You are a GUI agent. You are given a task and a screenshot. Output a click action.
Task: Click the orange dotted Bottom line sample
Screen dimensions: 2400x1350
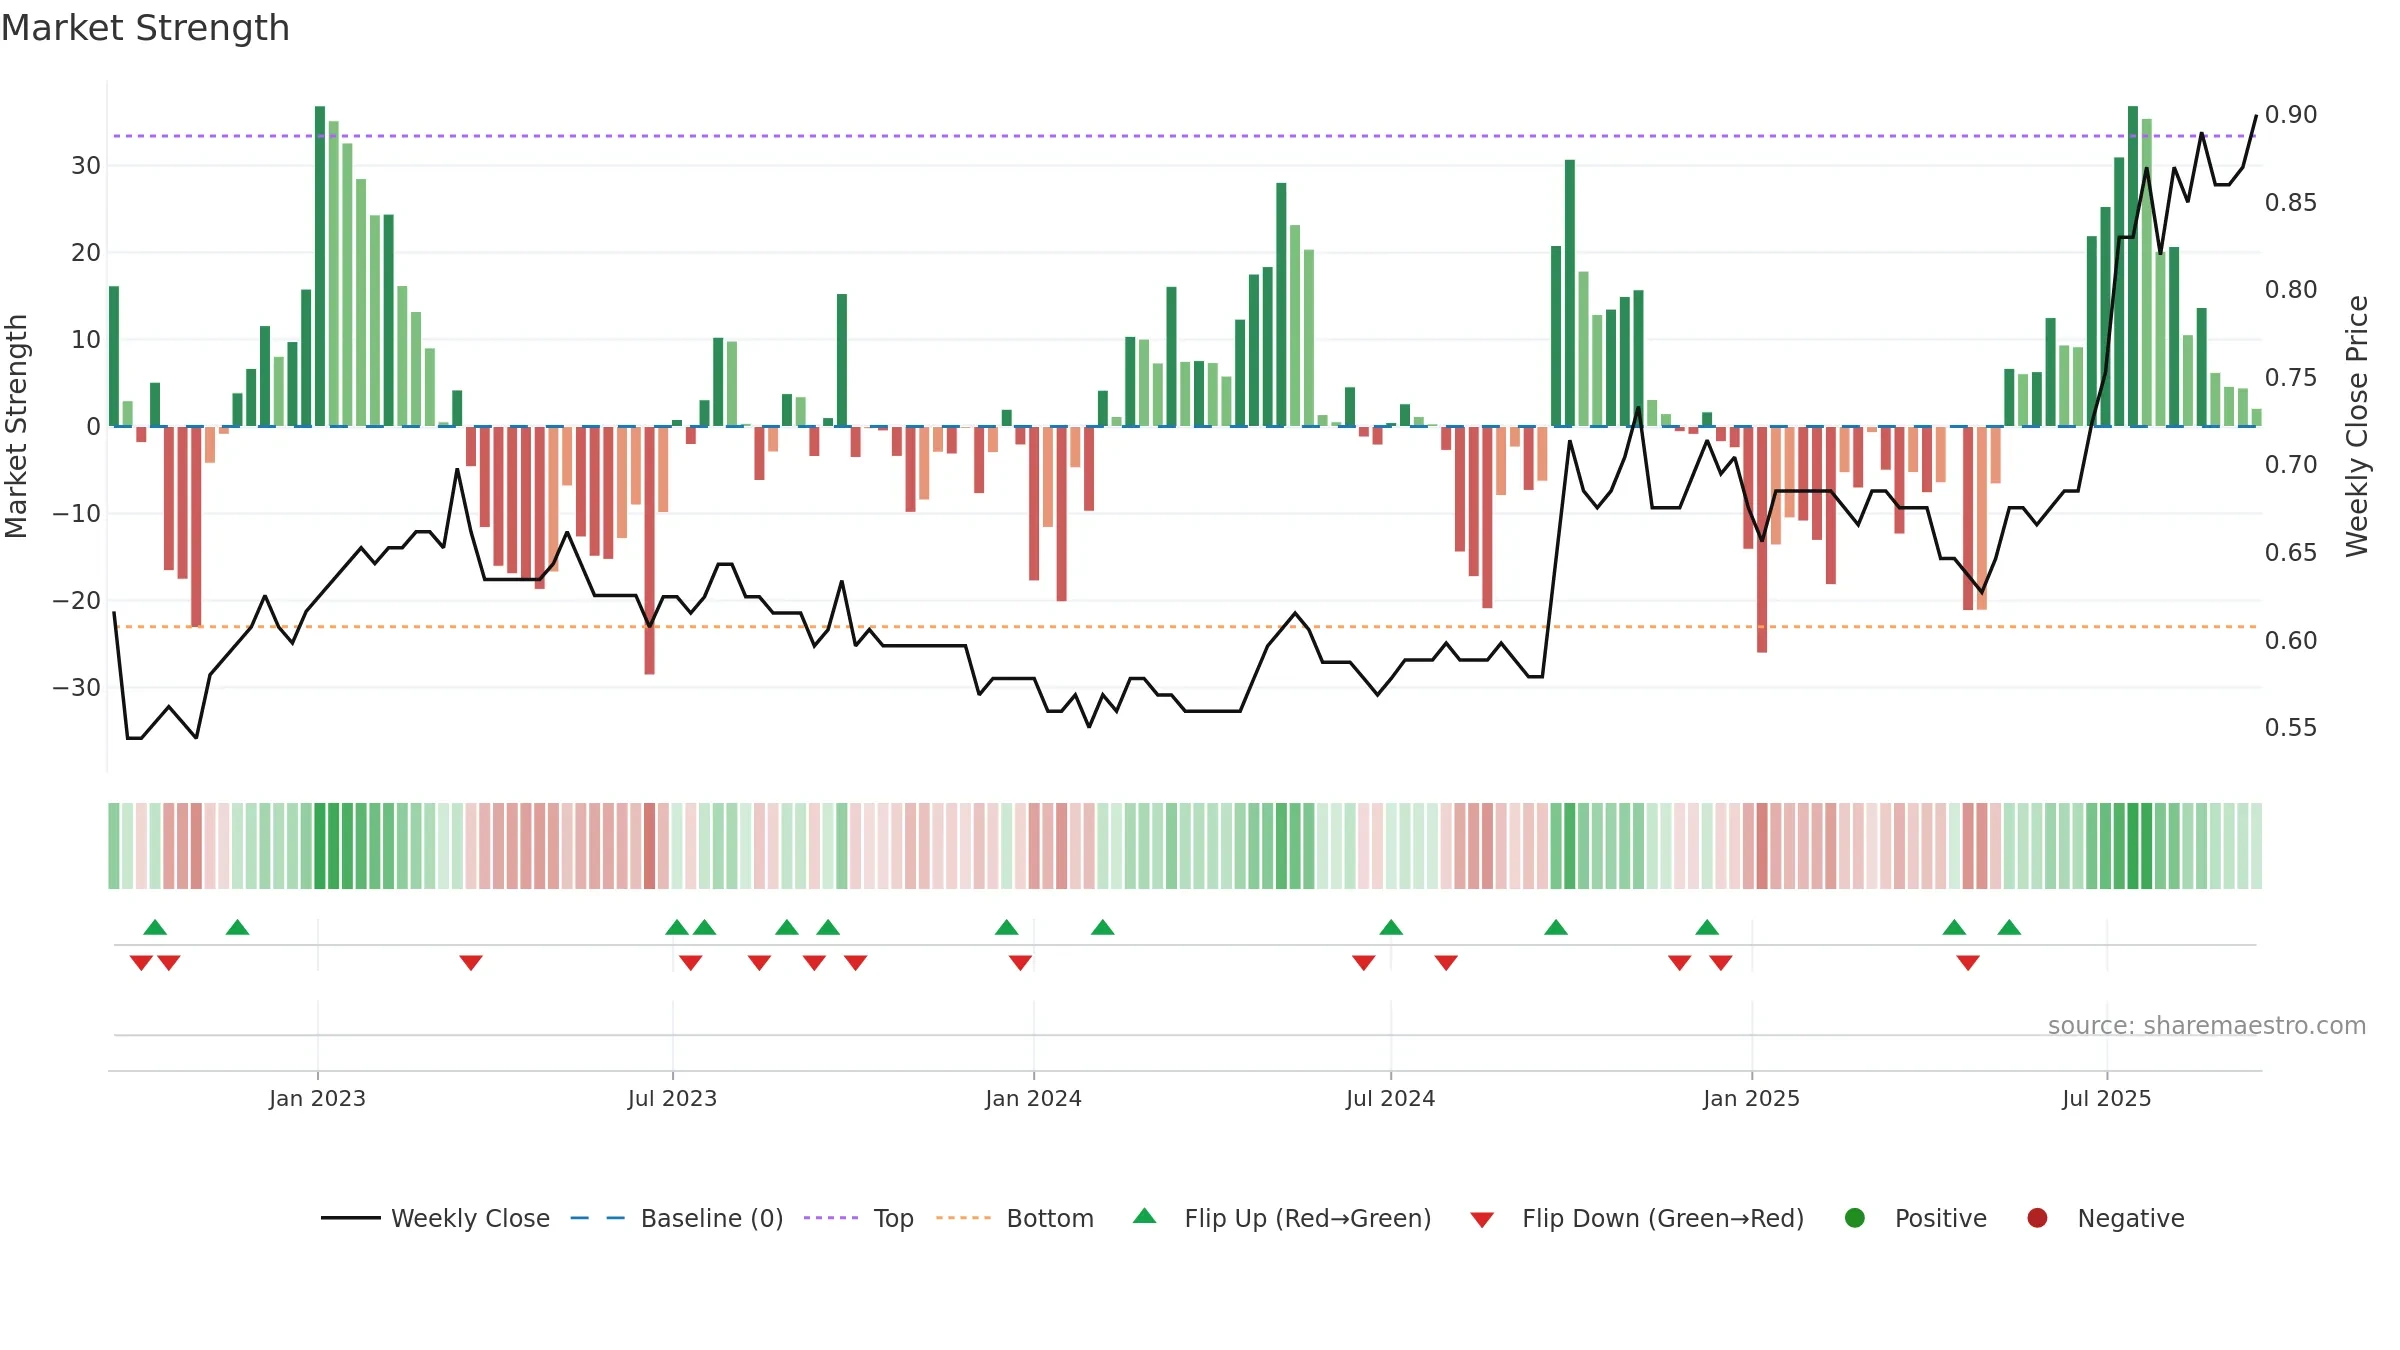[x=964, y=1218]
